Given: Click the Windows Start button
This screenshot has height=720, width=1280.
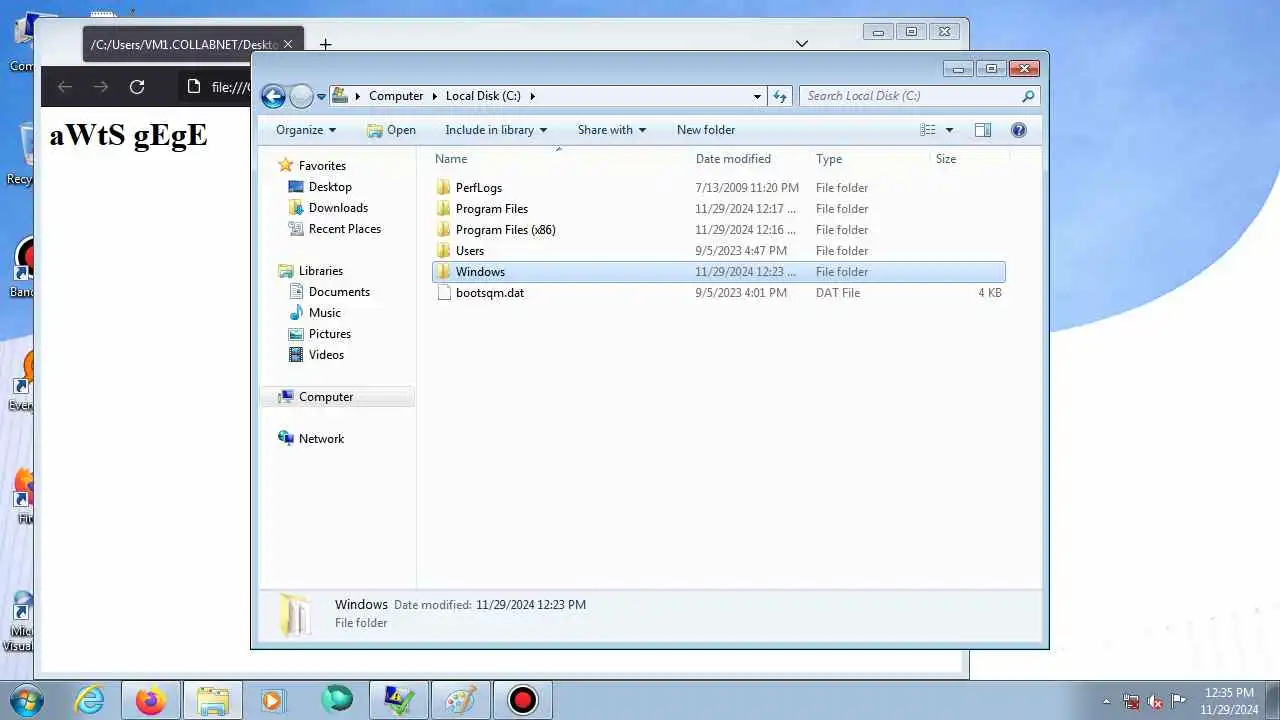Looking at the screenshot, I should pyautogui.click(x=27, y=700).
